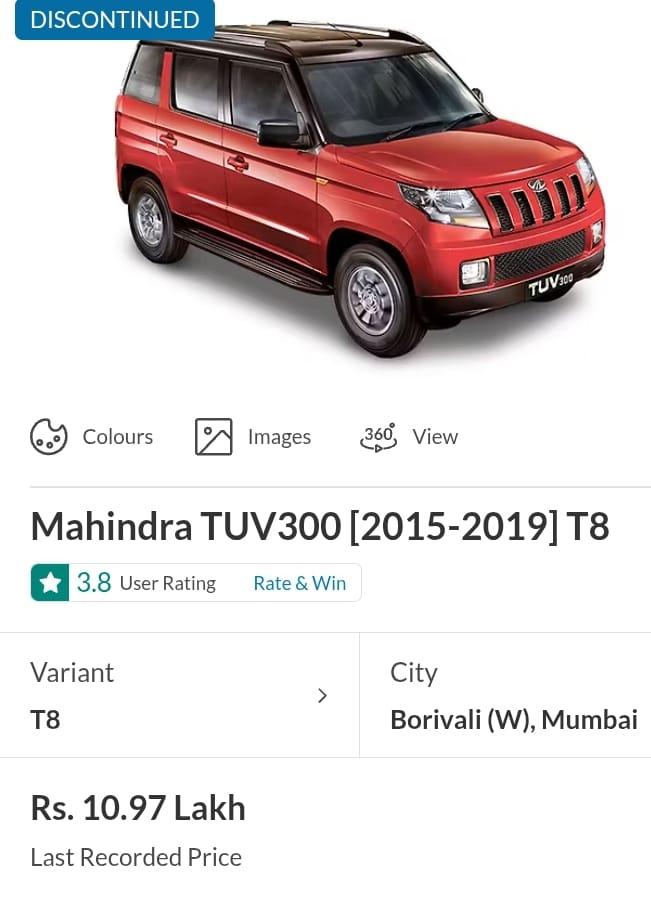
Task: Tap the City field label
Action: (x=414, y=674)
